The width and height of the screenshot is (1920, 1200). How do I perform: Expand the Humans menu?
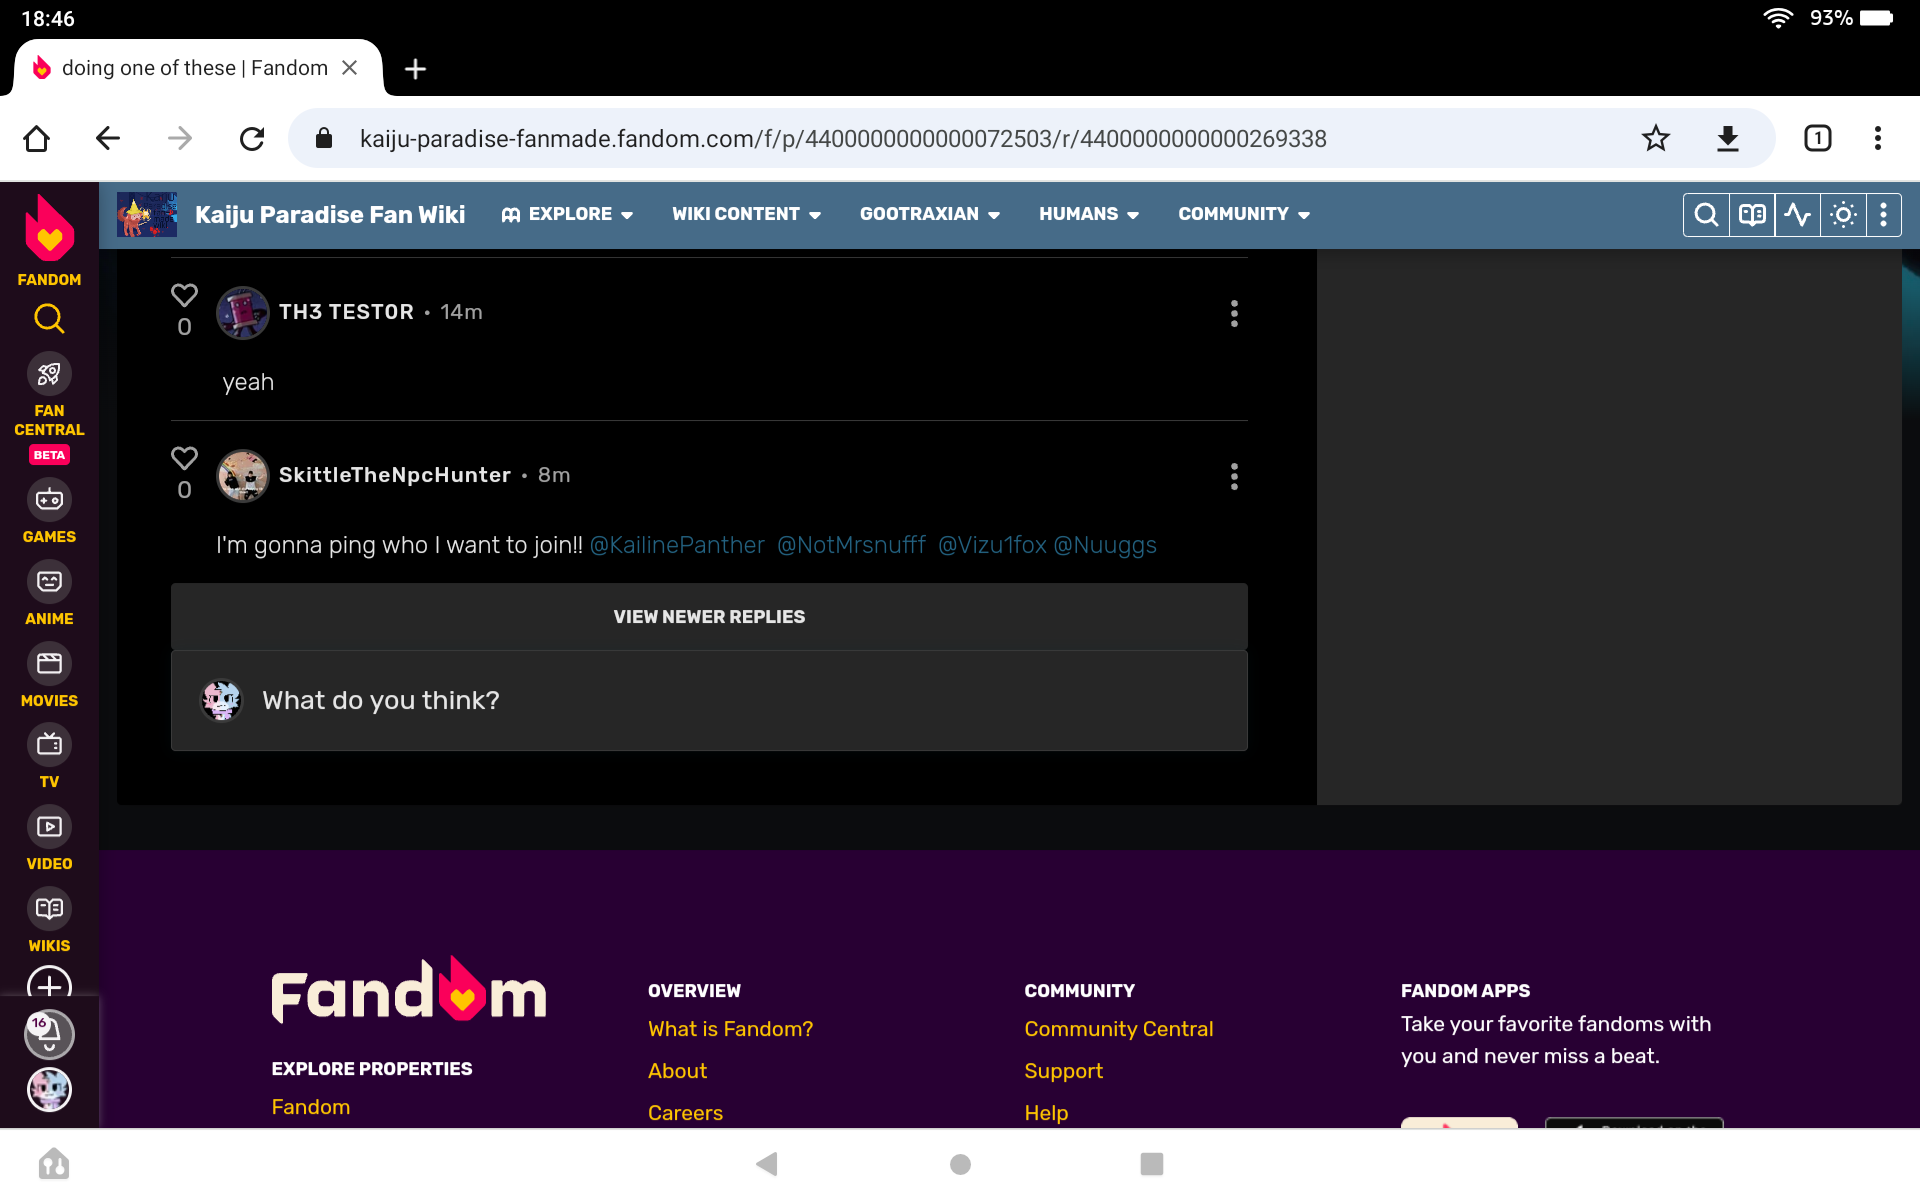(1089, 214)
